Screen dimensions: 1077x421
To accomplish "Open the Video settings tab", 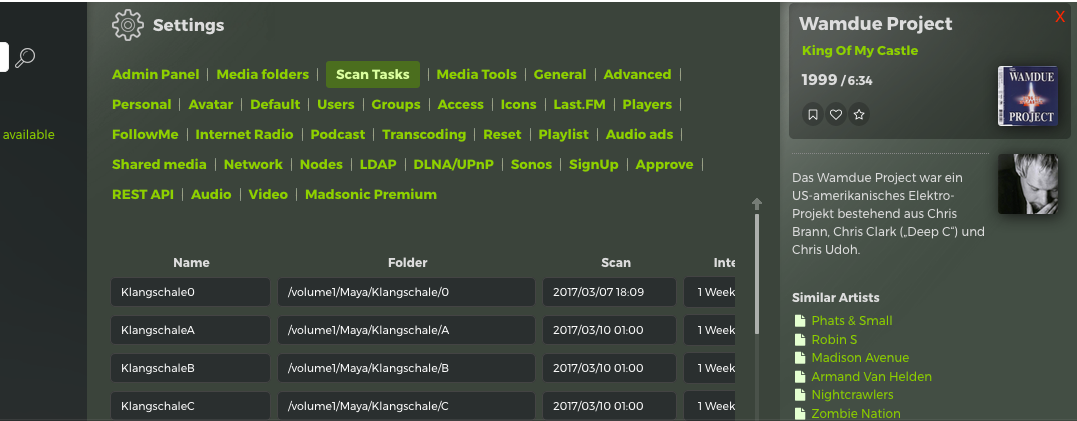I will tap(268, 194).
